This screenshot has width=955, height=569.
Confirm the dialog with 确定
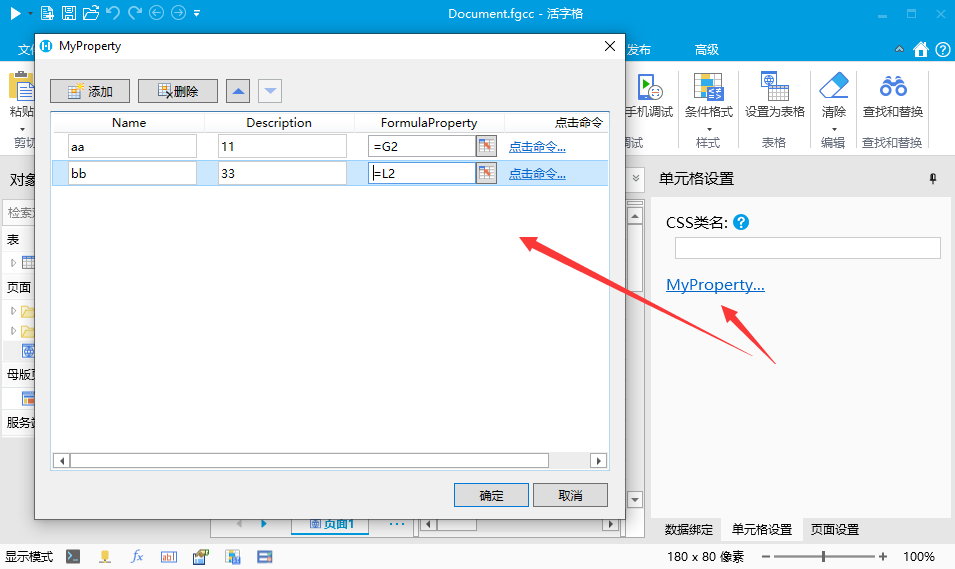[x=491, y=495]
